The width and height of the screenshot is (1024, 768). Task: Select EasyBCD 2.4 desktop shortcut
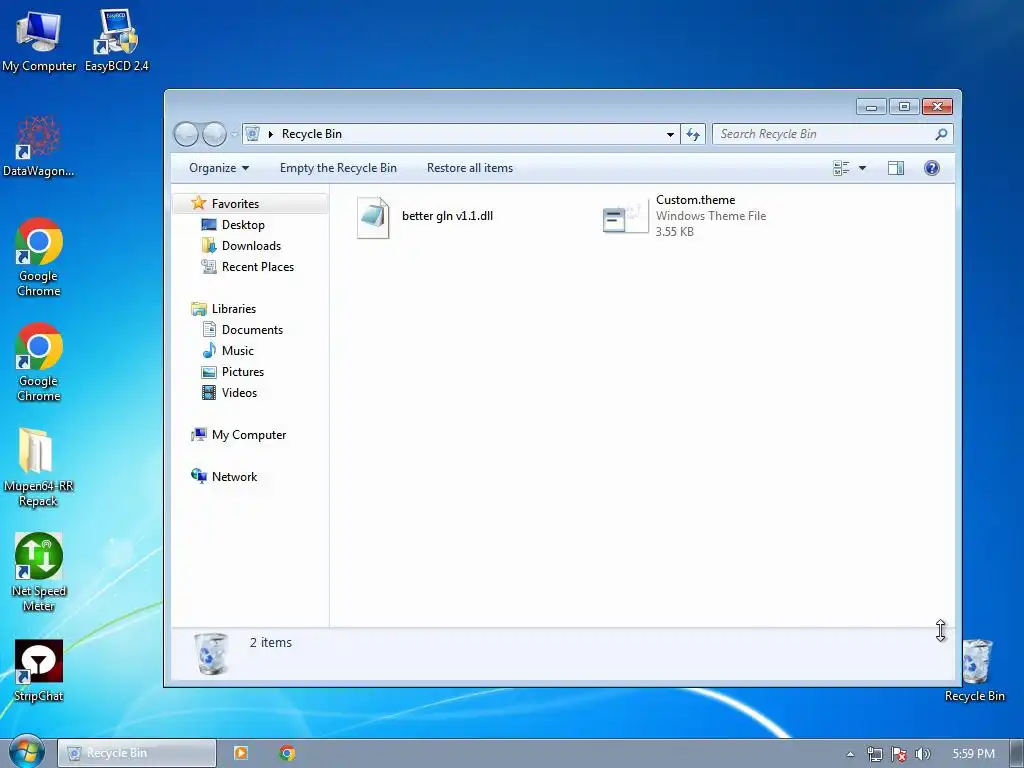coord(117,40)
